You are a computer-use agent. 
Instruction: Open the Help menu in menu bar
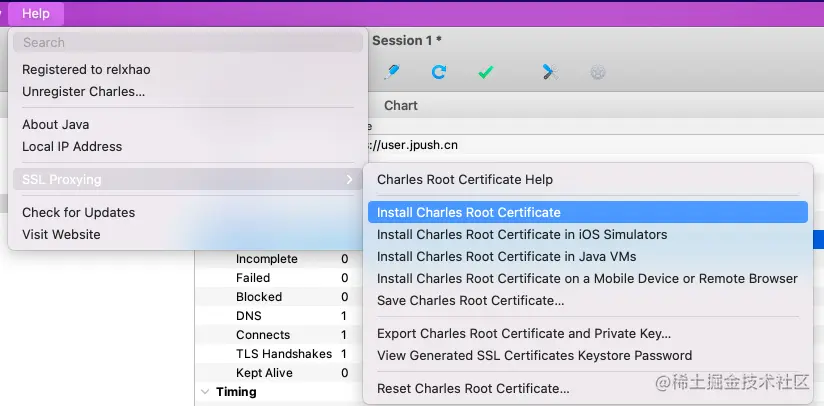[36, 14]
